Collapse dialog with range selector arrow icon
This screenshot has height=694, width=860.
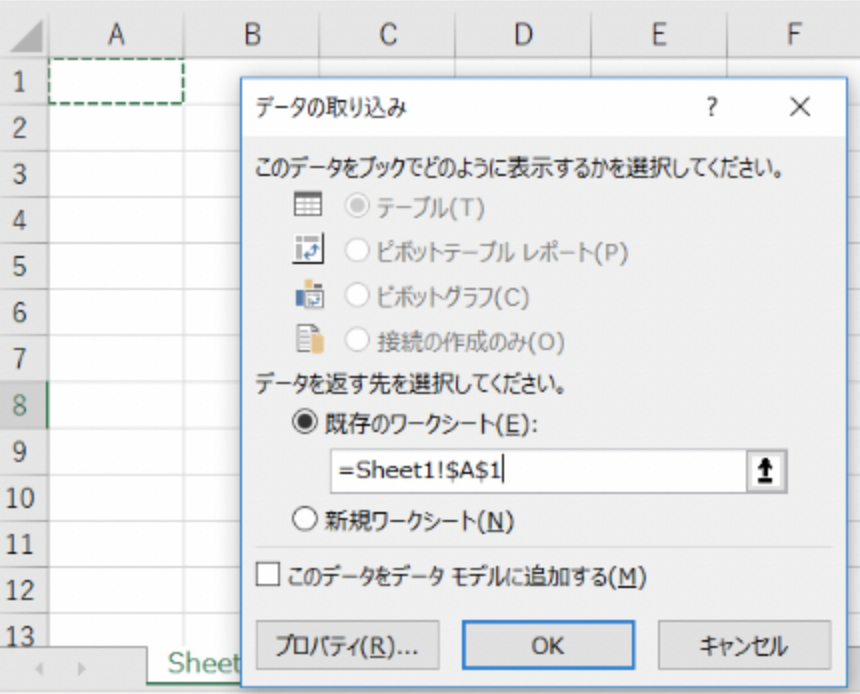coord(766,471)
